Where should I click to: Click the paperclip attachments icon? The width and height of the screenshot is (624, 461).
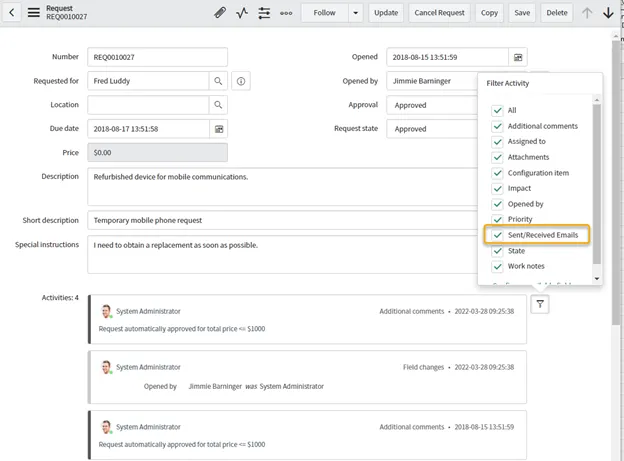(220, 13)
